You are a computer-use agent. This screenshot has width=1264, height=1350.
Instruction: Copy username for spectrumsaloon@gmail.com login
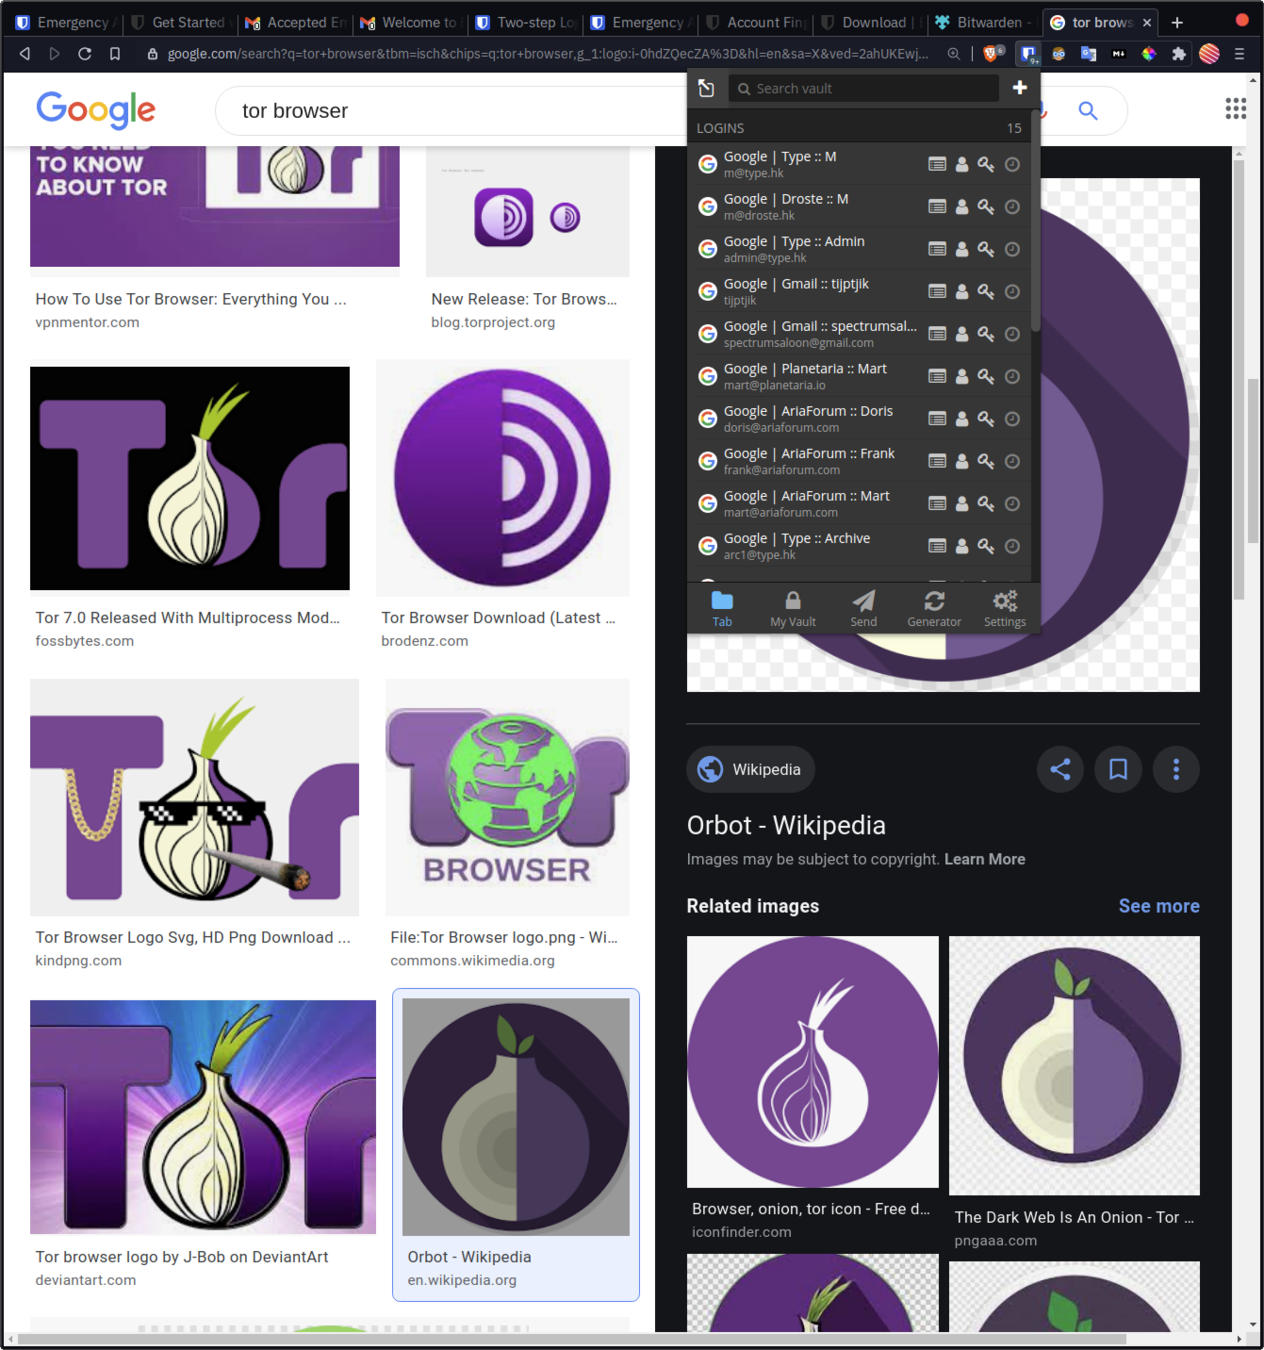(962, 334)
